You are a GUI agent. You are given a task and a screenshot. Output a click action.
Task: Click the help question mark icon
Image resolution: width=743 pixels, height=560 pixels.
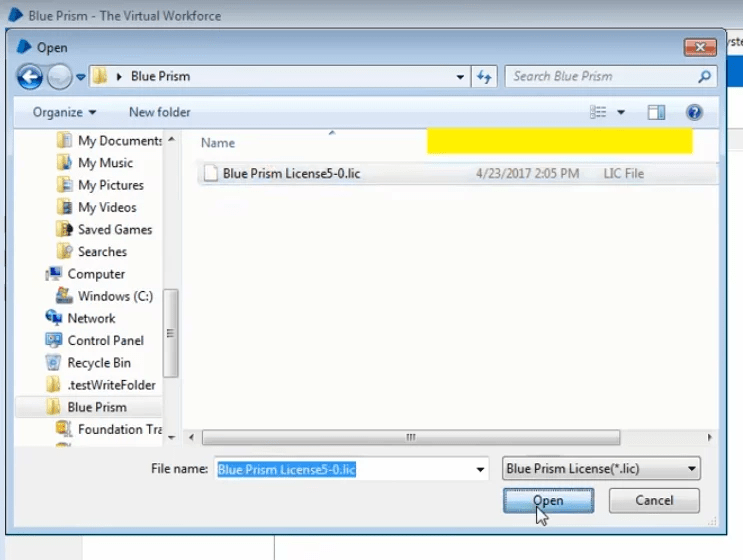(x=694, y=112)
